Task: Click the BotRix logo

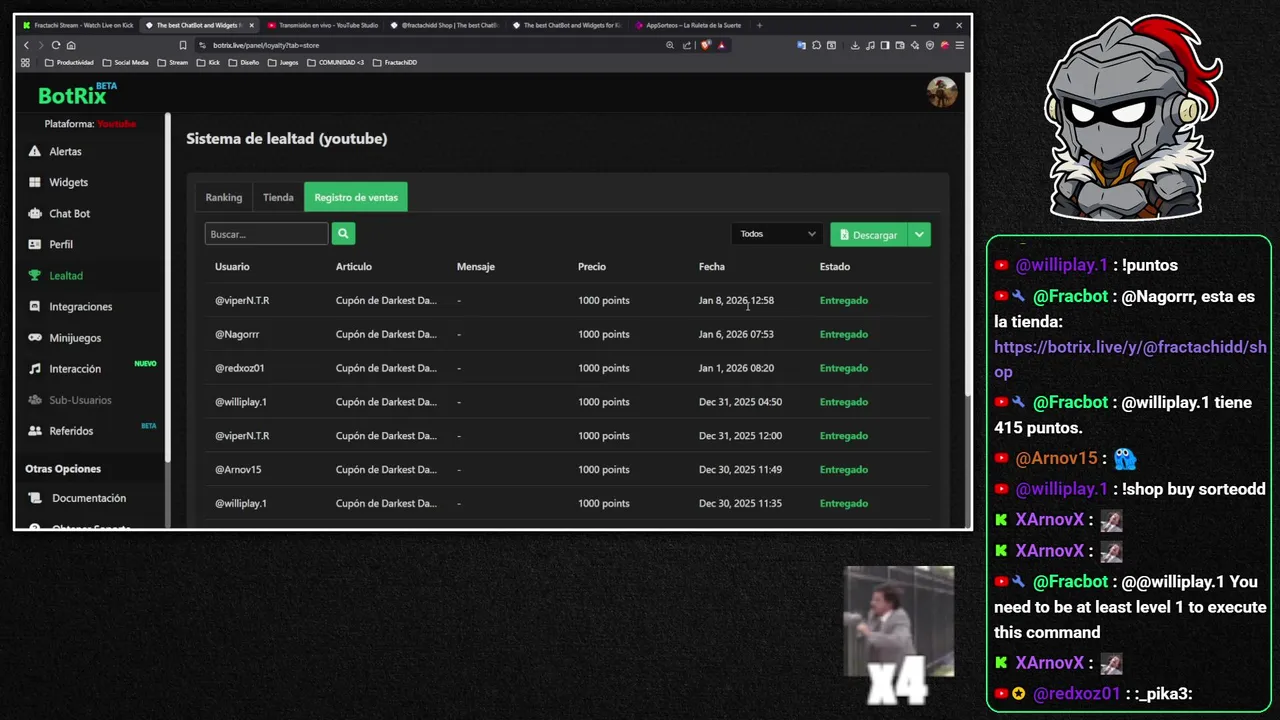Action: pos(77,95)
